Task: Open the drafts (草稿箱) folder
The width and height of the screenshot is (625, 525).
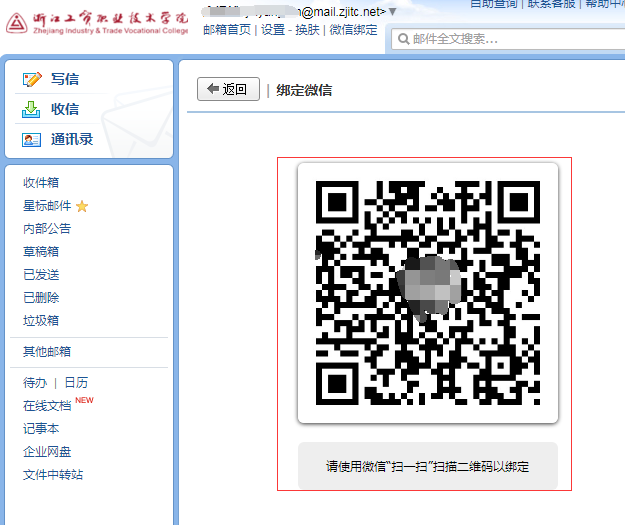Action: point(41,251)
